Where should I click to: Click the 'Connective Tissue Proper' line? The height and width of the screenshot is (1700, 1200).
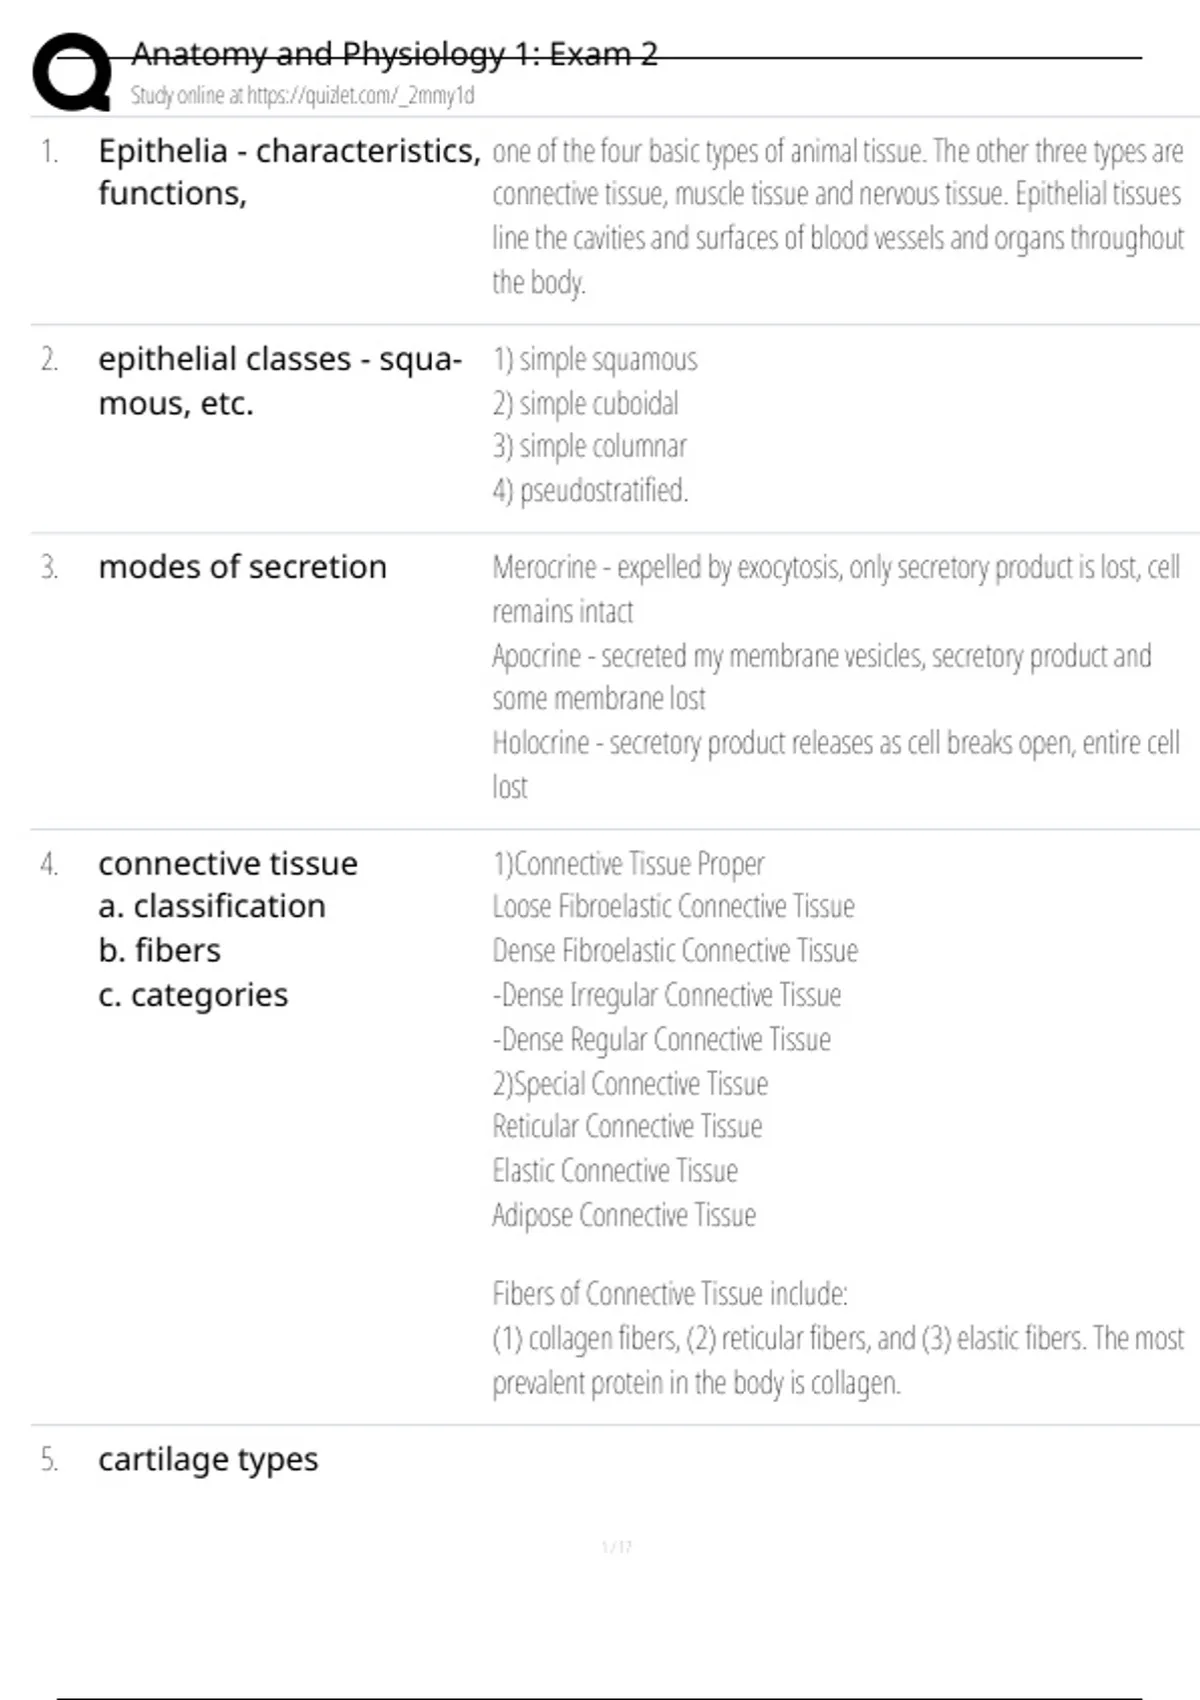(628, 864)
